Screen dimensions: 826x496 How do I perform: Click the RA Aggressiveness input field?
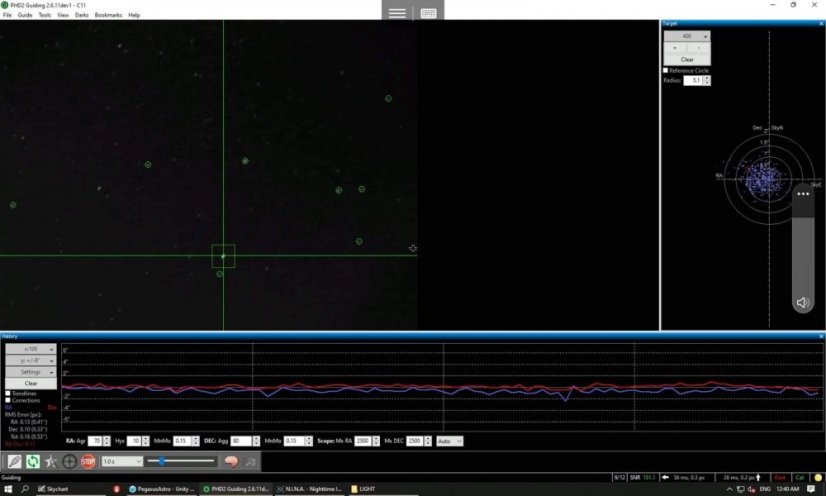coord(95,440)
